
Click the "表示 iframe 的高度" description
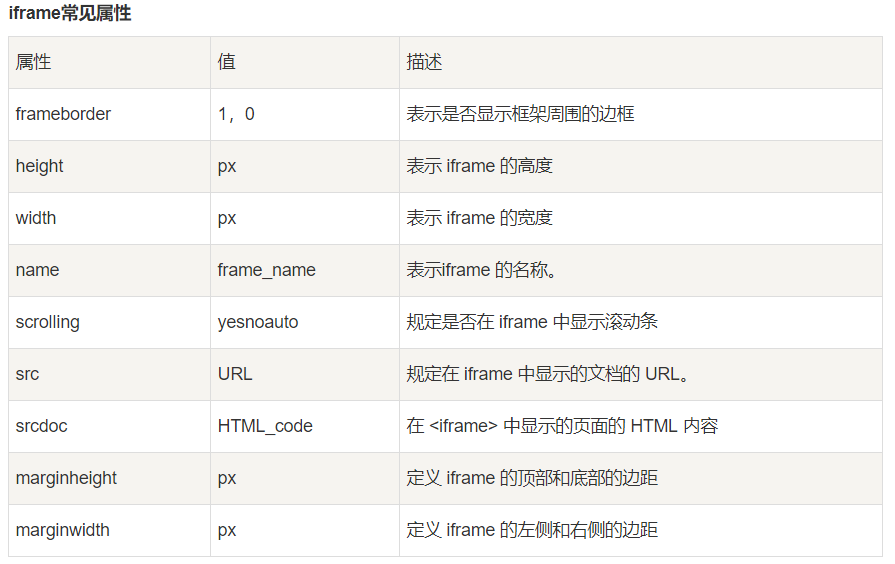(x=479, y=166)
